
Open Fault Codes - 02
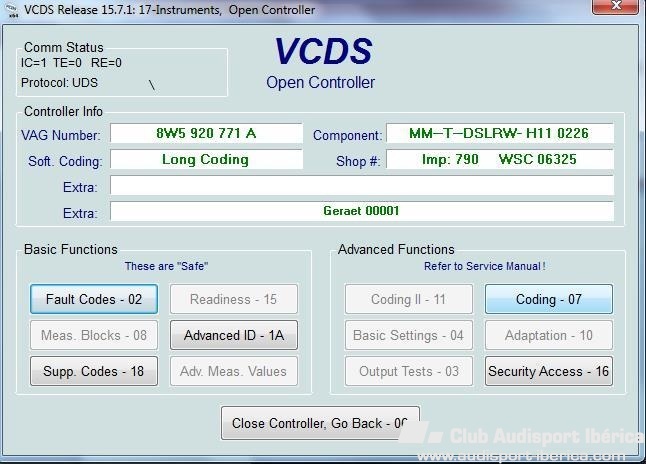pos(94,299)
